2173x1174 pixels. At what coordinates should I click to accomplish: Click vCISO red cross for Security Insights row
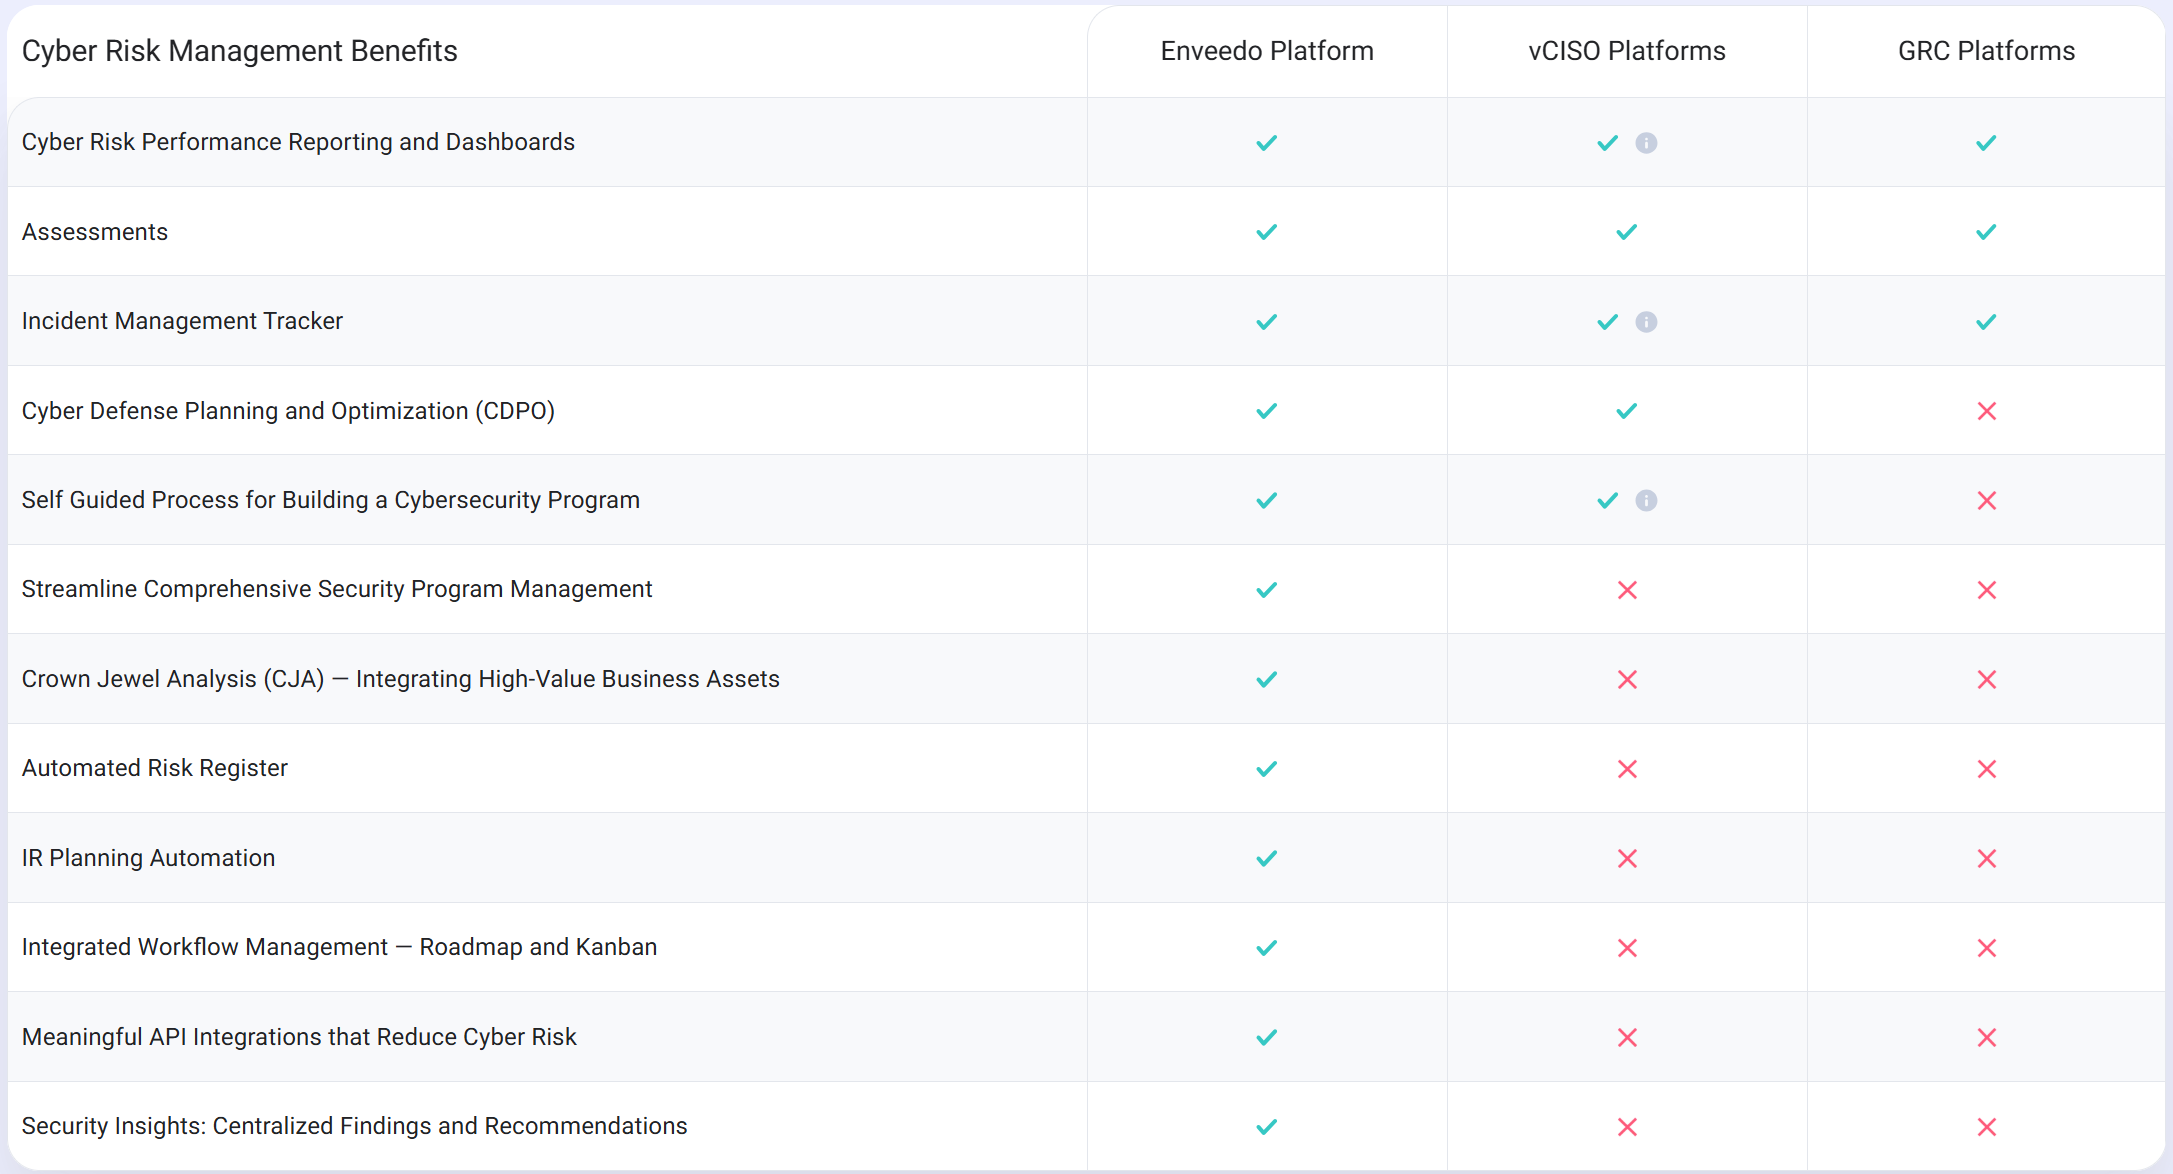(x=1627, y=1127)
